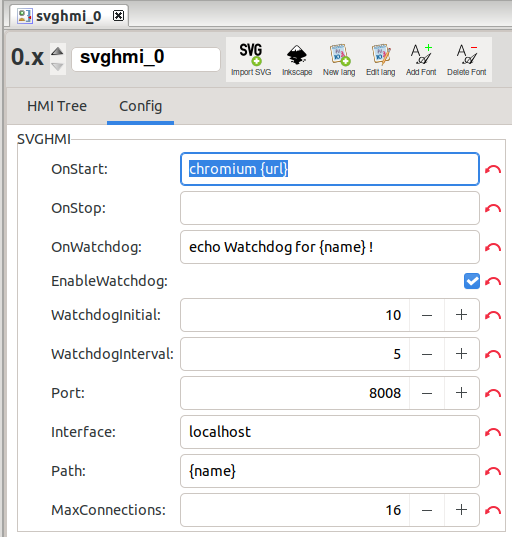
Task: Click the Path field showing {name}
Action: pos(330,471)
